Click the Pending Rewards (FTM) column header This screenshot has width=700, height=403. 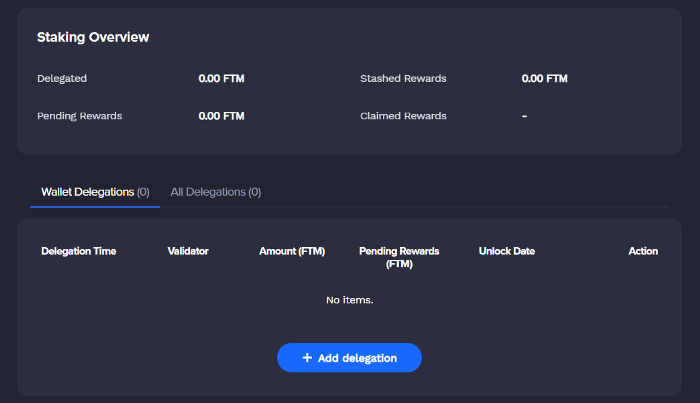click(399, 258)
